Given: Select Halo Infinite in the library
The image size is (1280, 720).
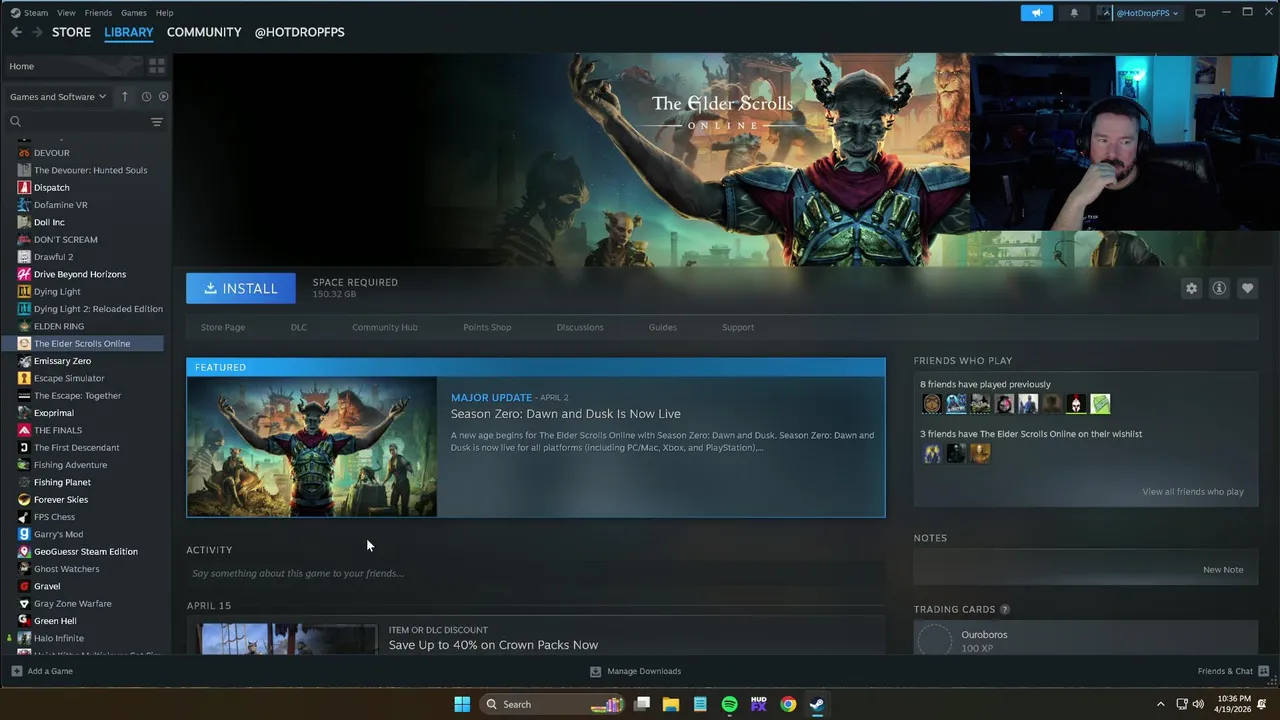Looking at the screenshot, I should [59, 638].
